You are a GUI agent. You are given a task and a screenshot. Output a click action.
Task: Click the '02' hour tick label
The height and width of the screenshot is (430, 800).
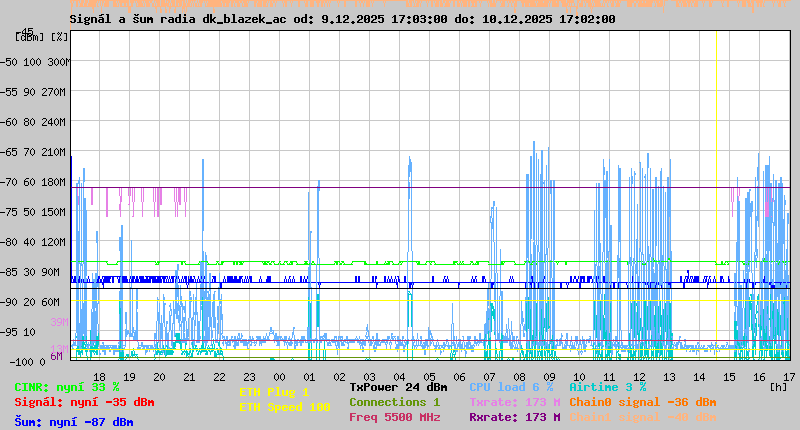pyautogui.click(x=339, y=377)
